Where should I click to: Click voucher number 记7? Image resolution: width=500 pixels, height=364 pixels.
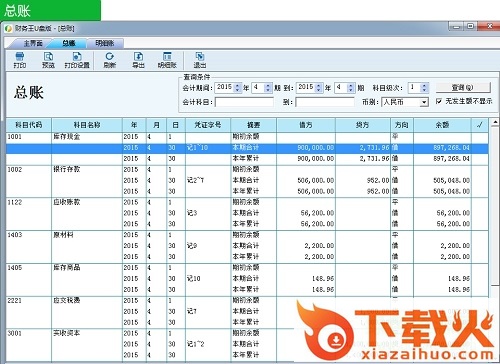click(192, 311)
